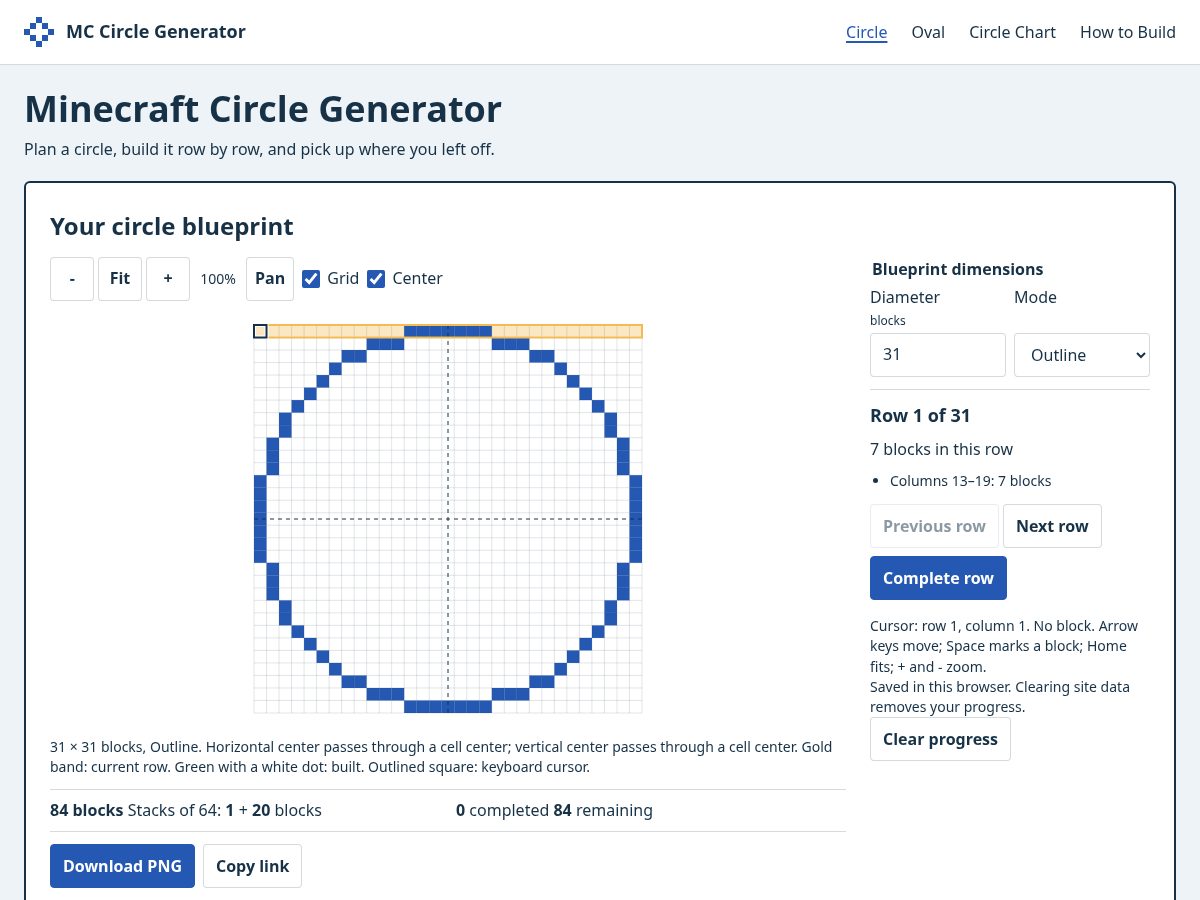The width and height of the screenshot is (1200, 900).
Task: Uncheck the Center checkbox
Action: (376, 279)
